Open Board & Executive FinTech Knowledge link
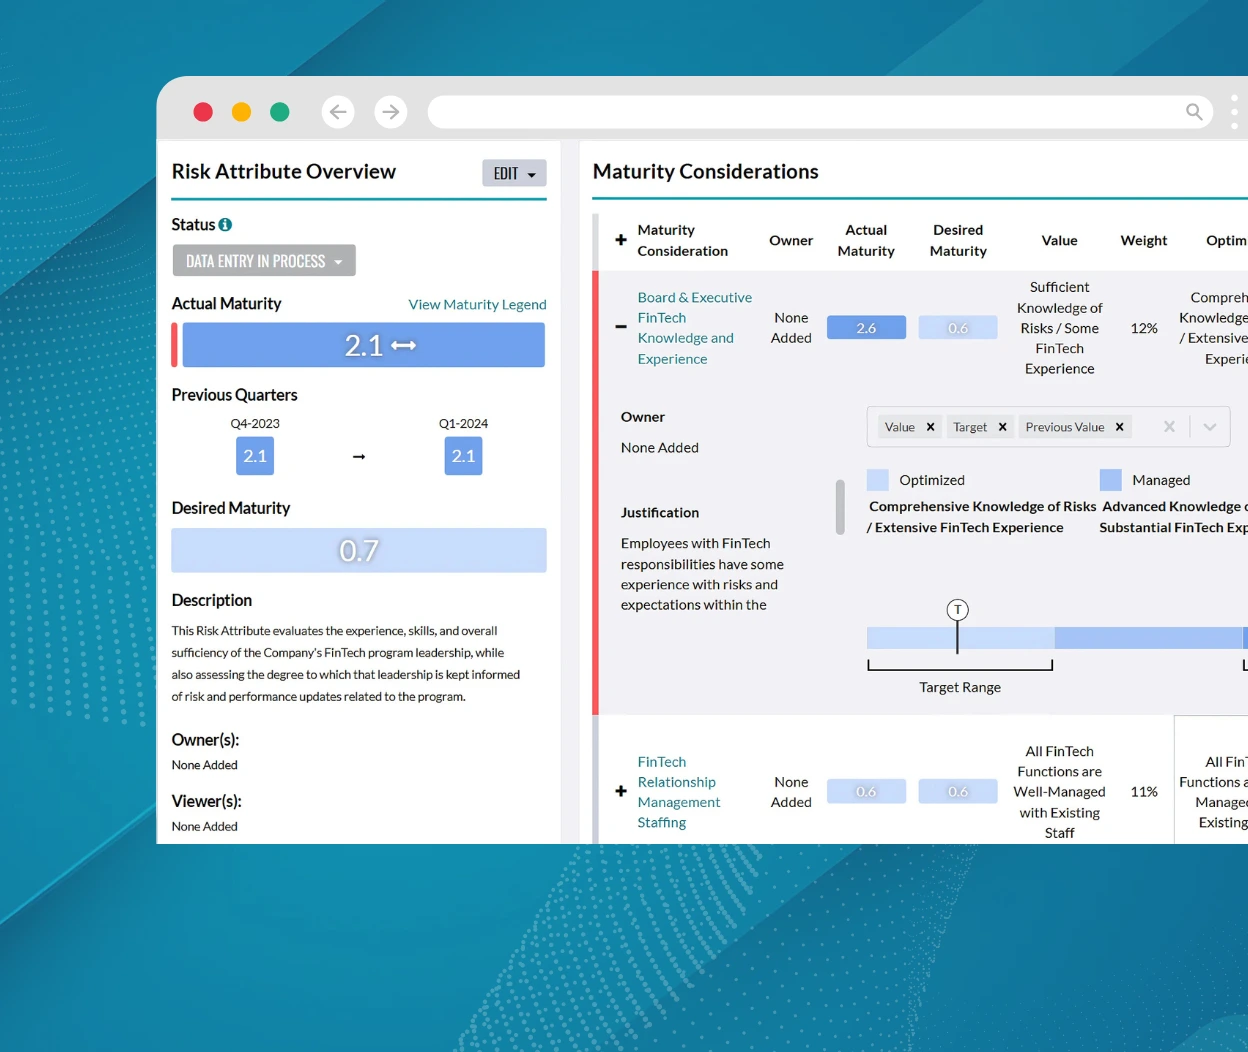 click(x=695, y=328)
